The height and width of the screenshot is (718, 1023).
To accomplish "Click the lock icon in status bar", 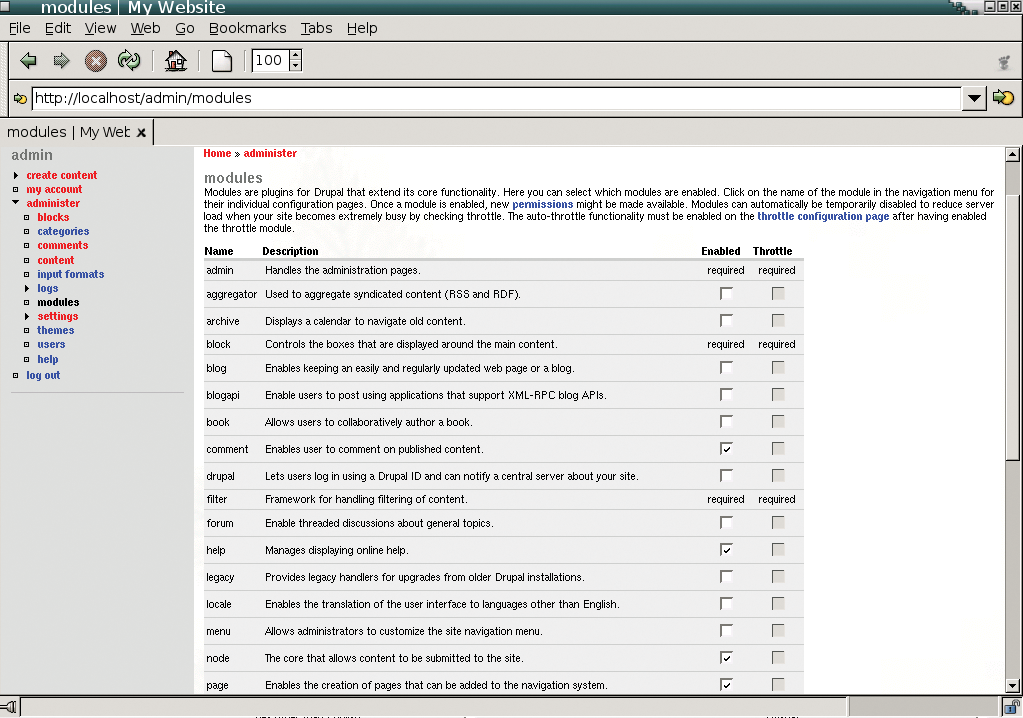I will [1012, 706].
